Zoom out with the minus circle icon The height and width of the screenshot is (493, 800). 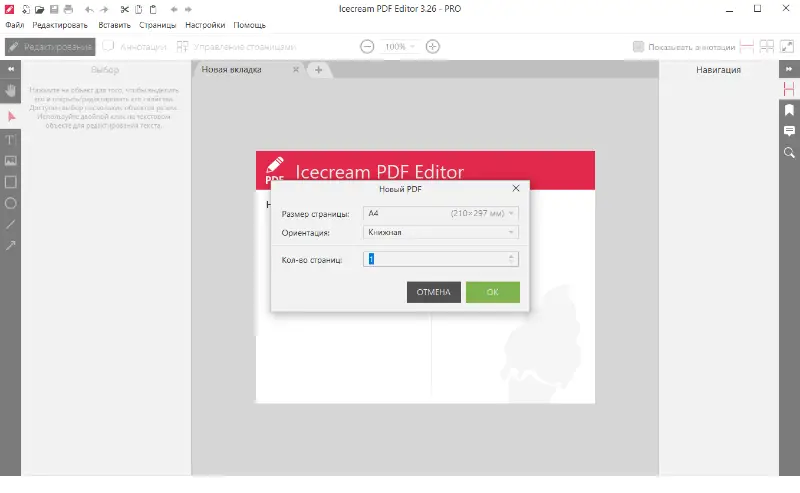click(x=367, y=46)
